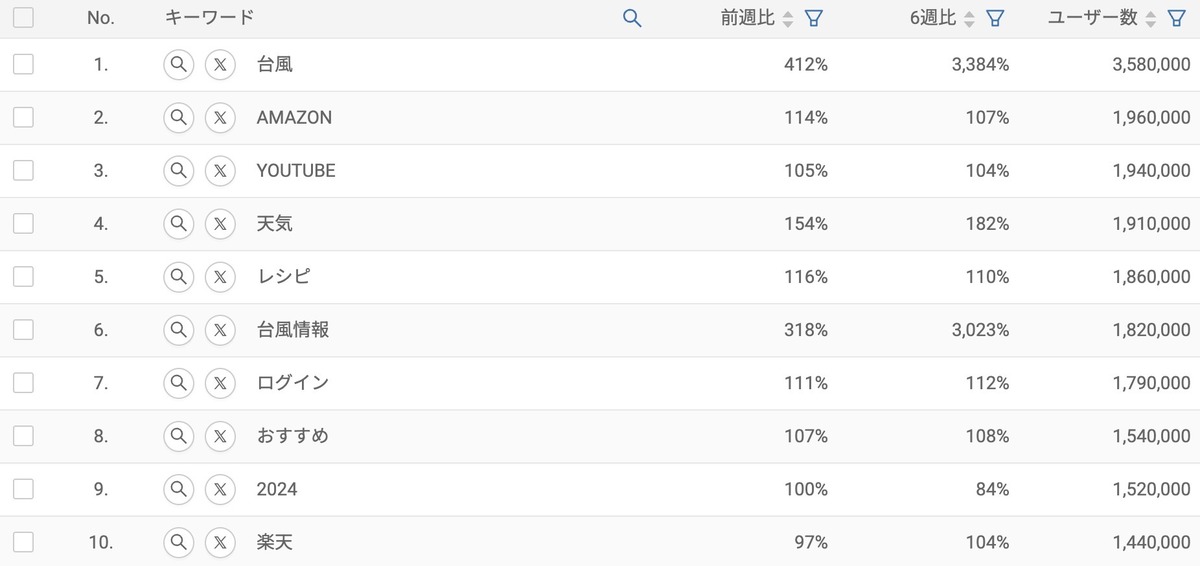
Task: Open the 6週比 column filter
Action: coord(995,18)
